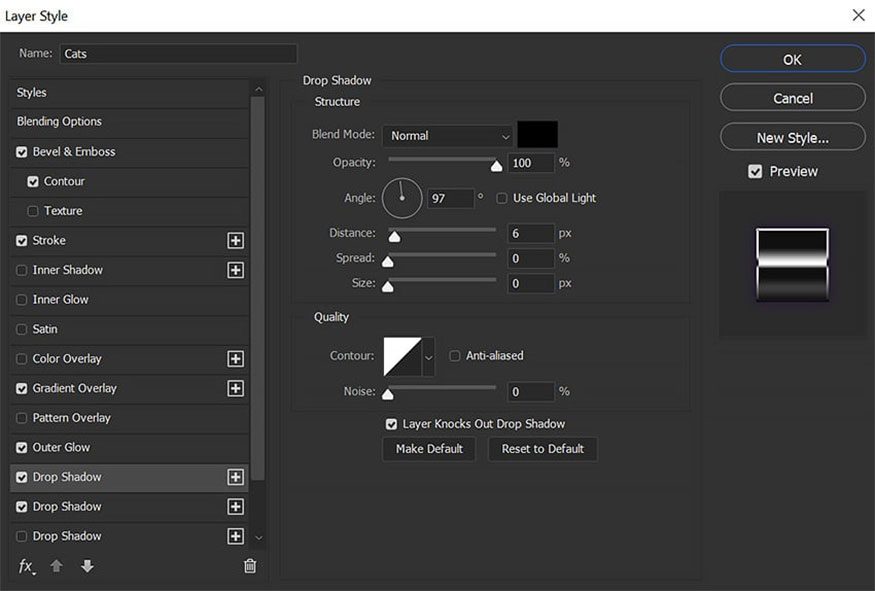Click the fx effects menu icon
This screenshot has height=591, width=875.
coord(26,567)
